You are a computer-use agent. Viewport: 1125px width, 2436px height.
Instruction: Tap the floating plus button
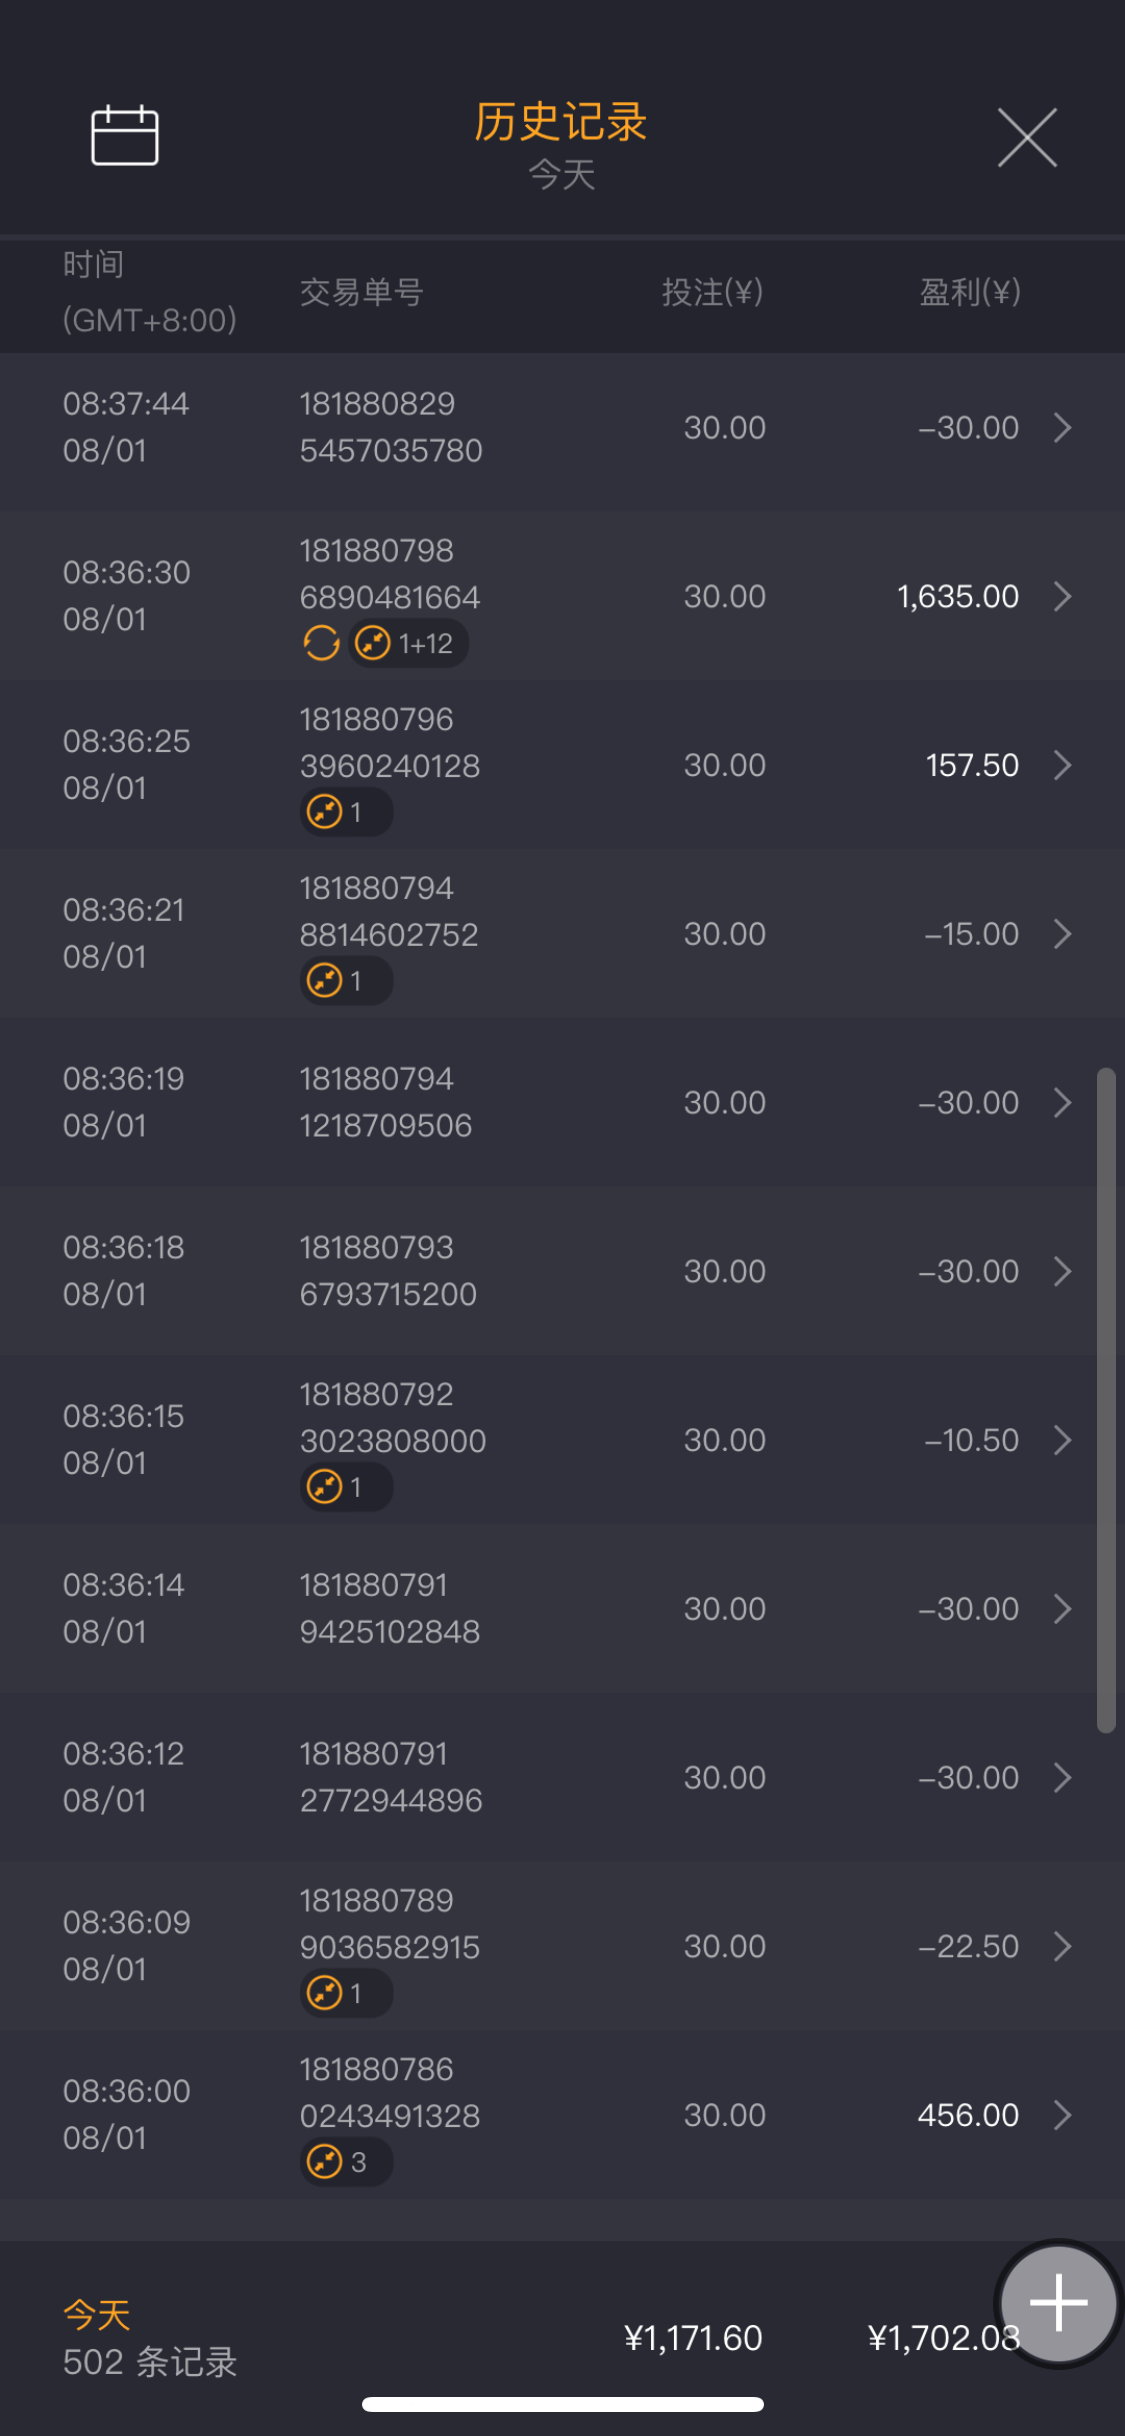pyautogui.click(x=1058, y=2303)
